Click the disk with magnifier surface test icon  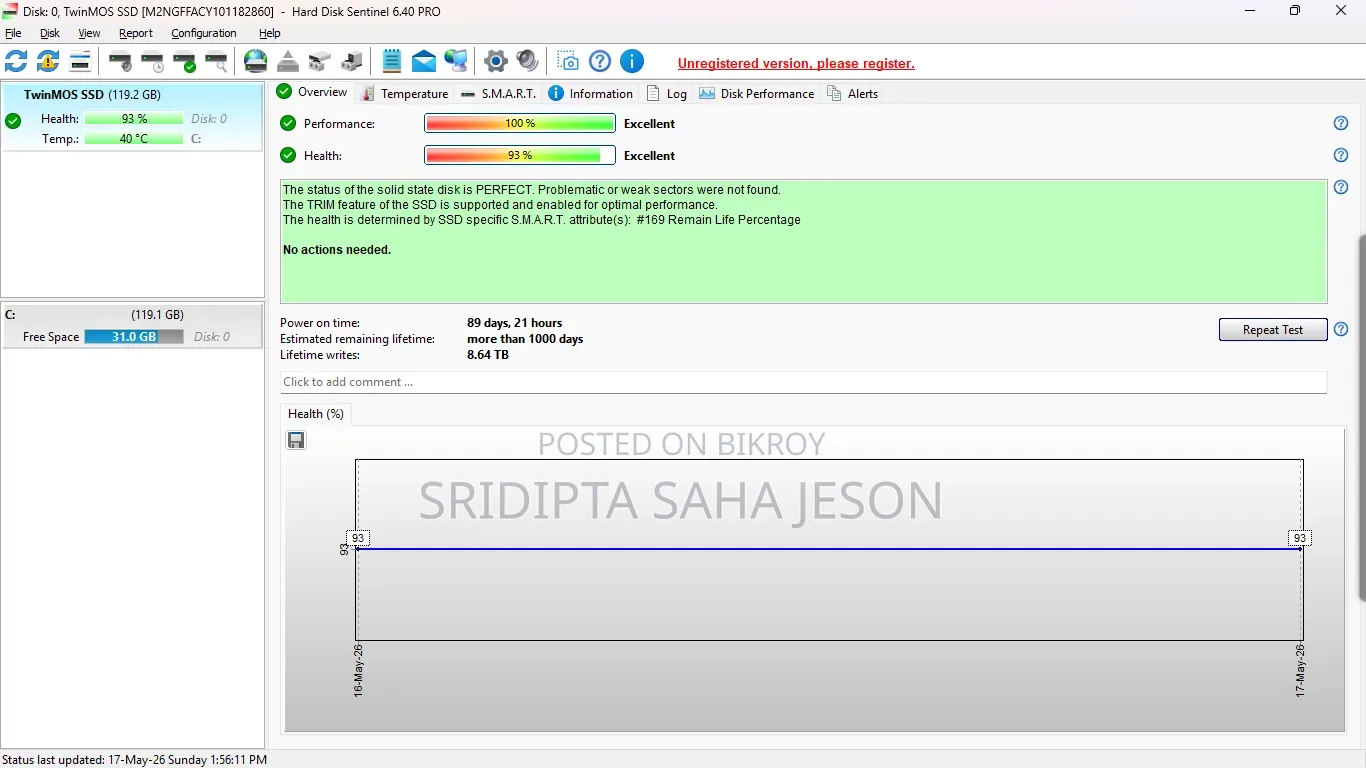pos(216,61)
